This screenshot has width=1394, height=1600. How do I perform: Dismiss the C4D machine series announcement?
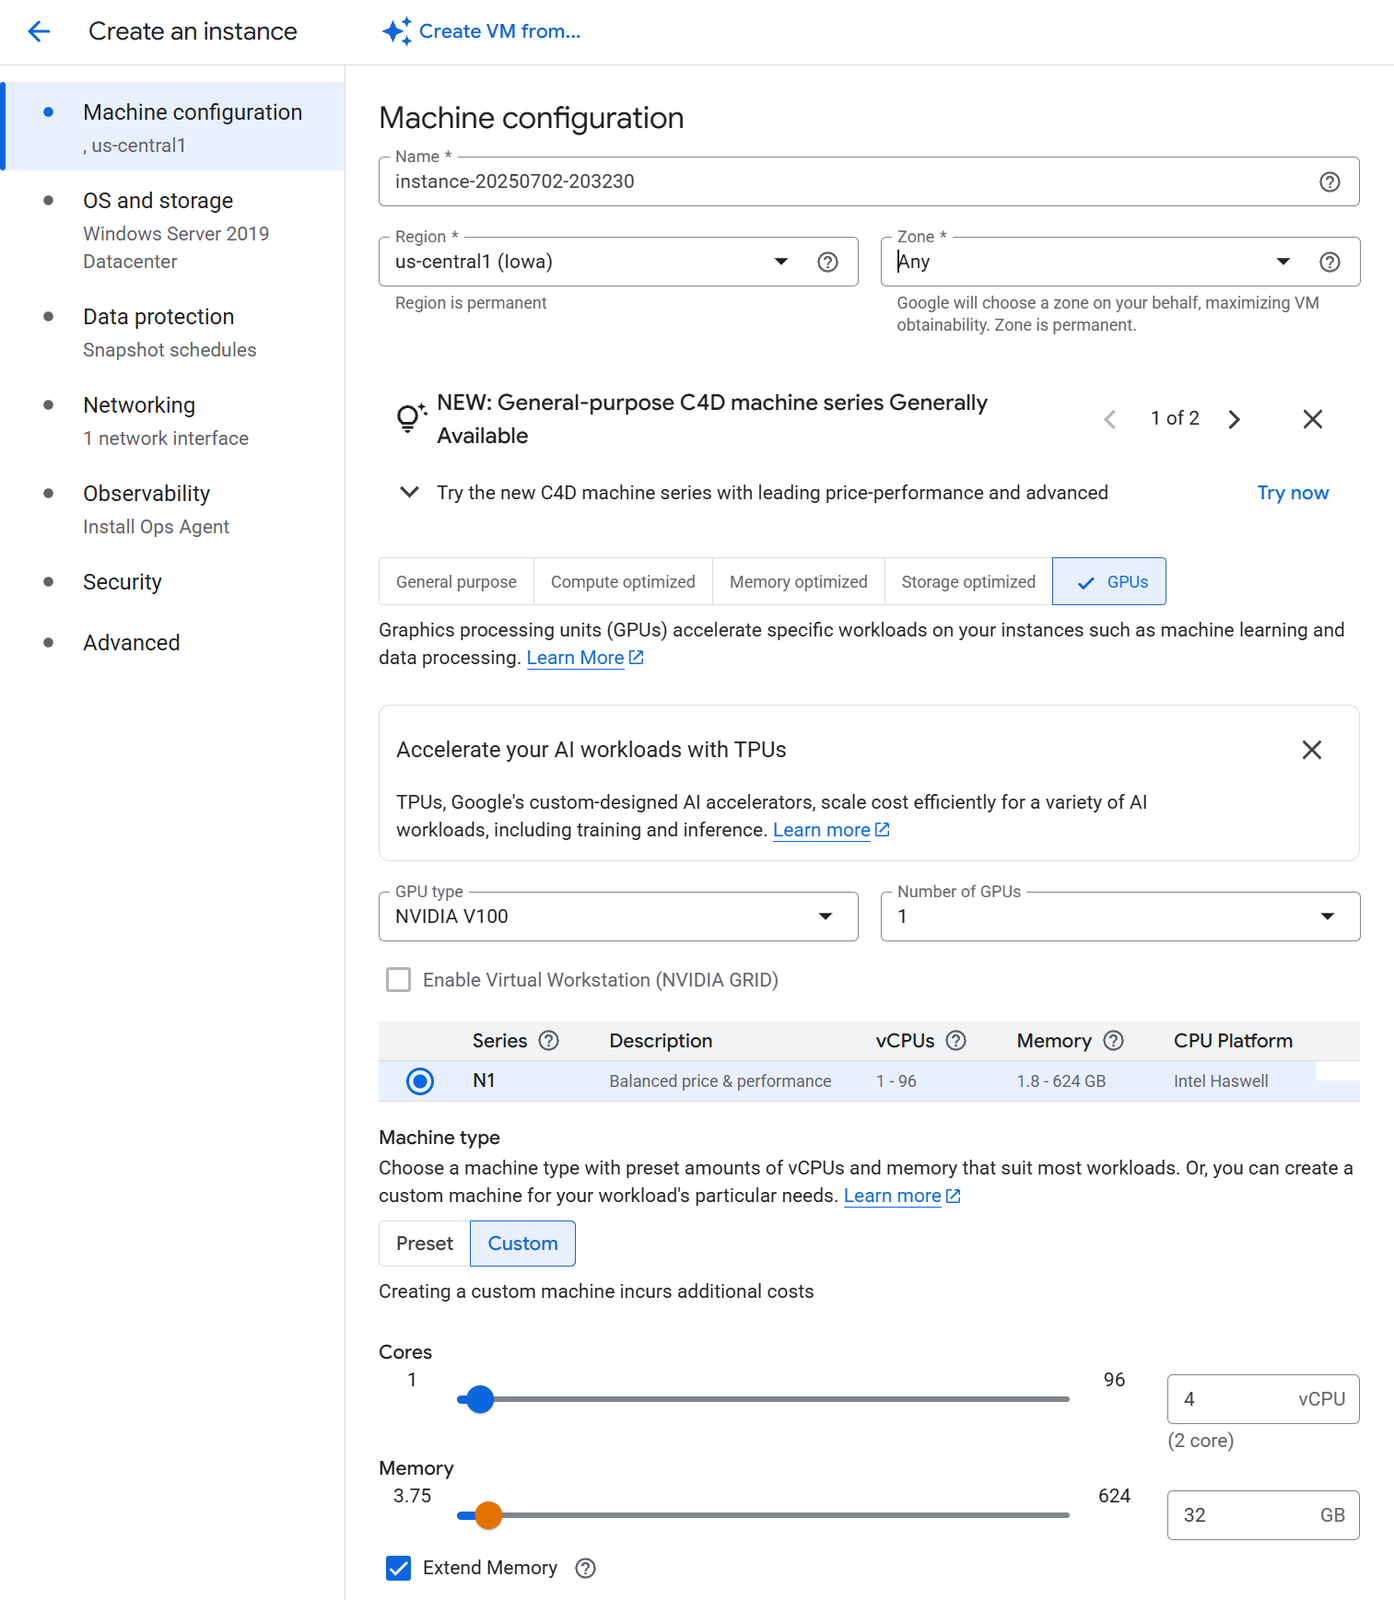pyautogui.click(x=1312, y=419)
